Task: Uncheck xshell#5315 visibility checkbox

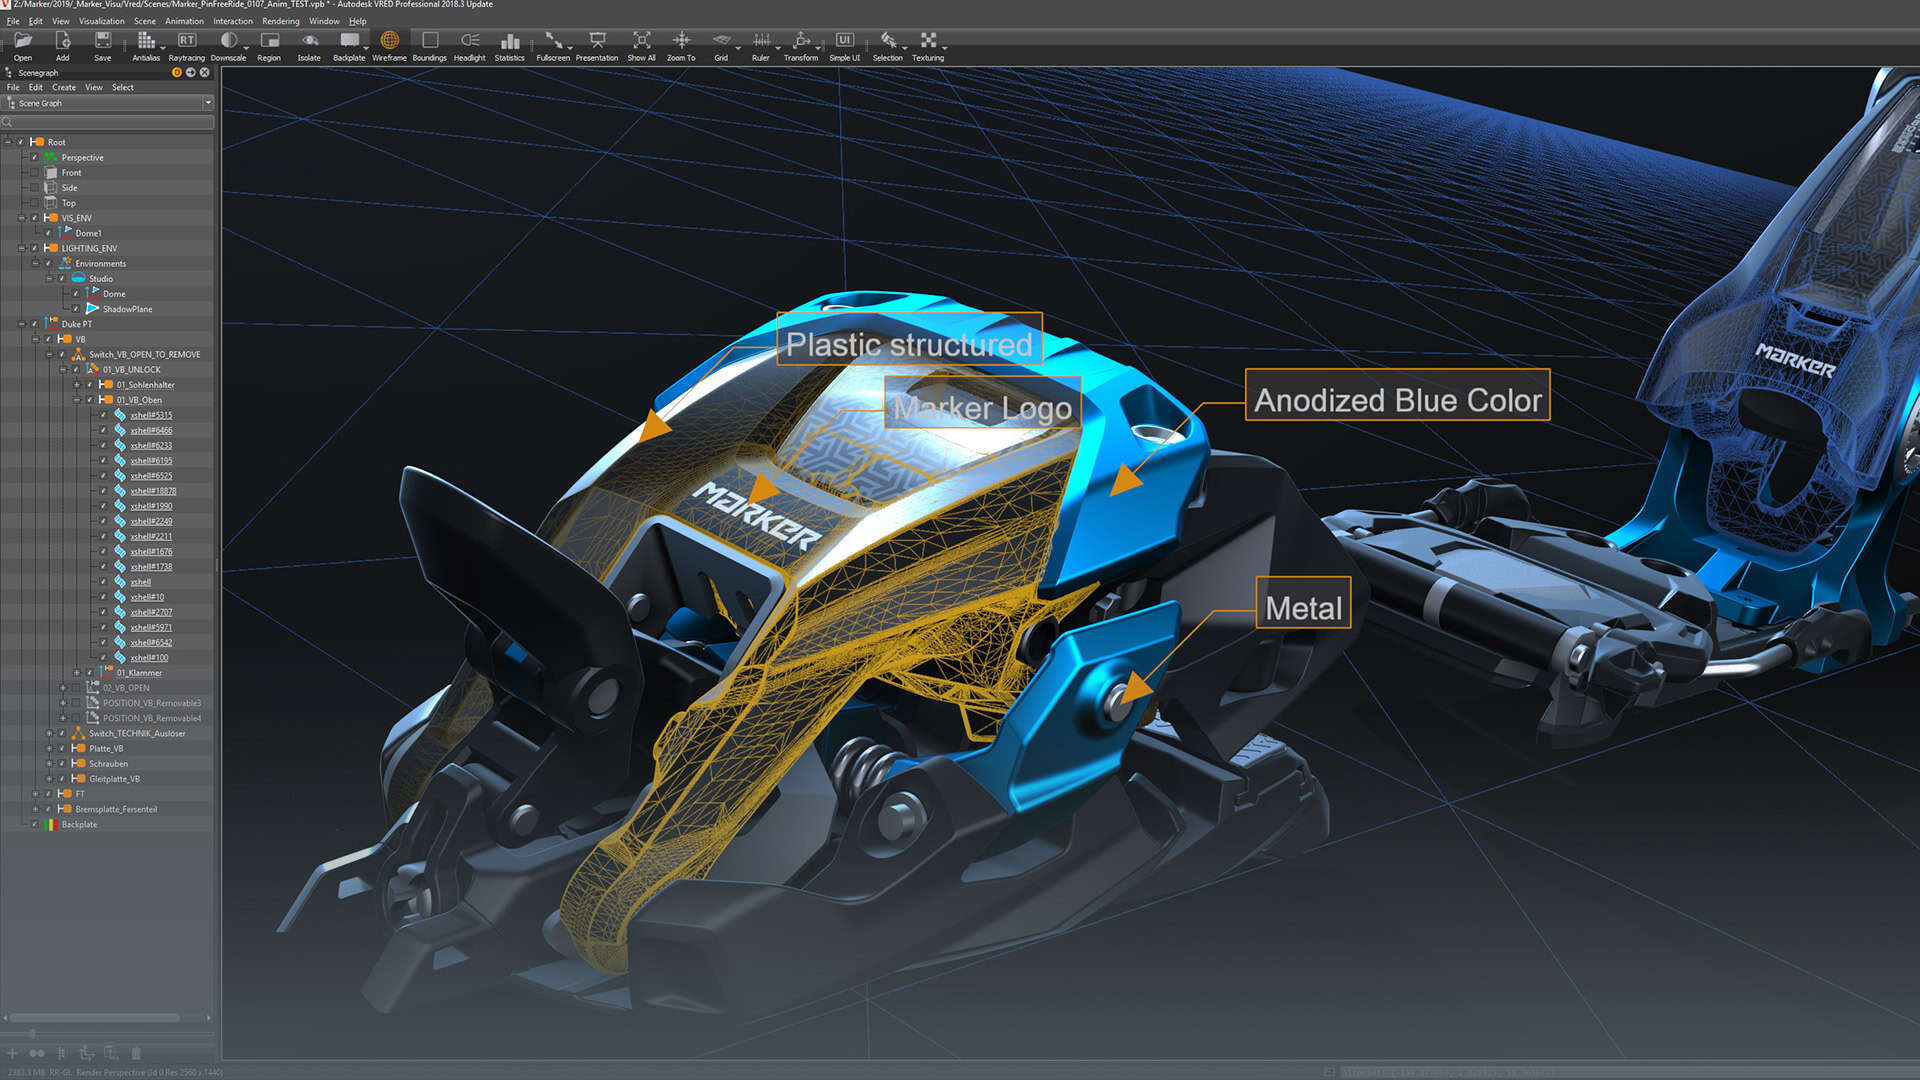Action: [103, 415]
